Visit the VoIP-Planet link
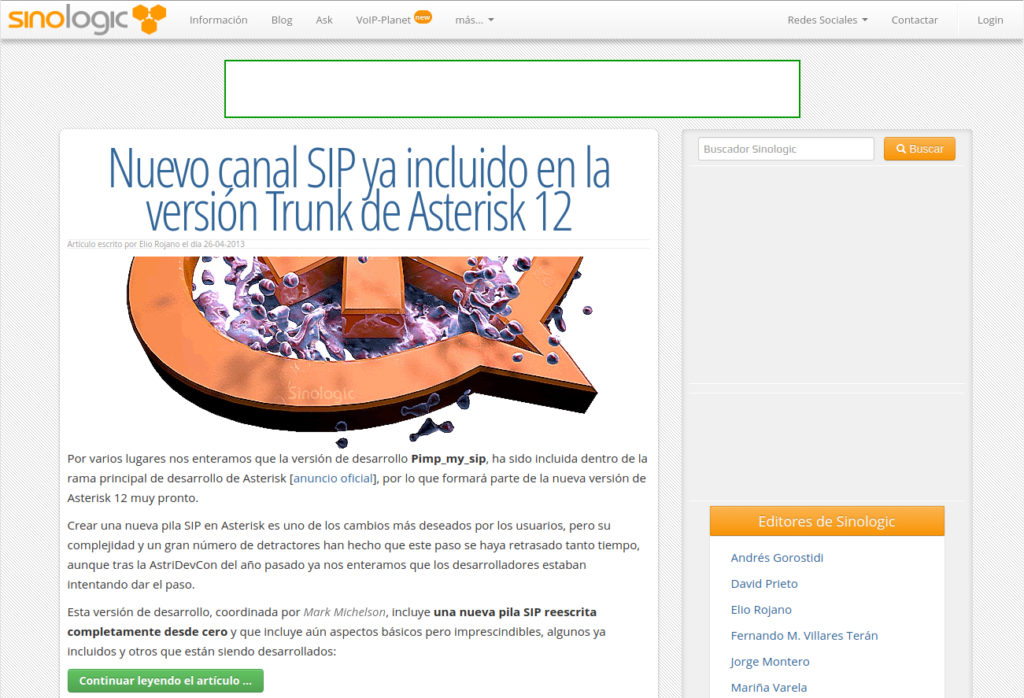Image resolution: width=1024 pixels, height=698 pixels. tap(383, 20)
